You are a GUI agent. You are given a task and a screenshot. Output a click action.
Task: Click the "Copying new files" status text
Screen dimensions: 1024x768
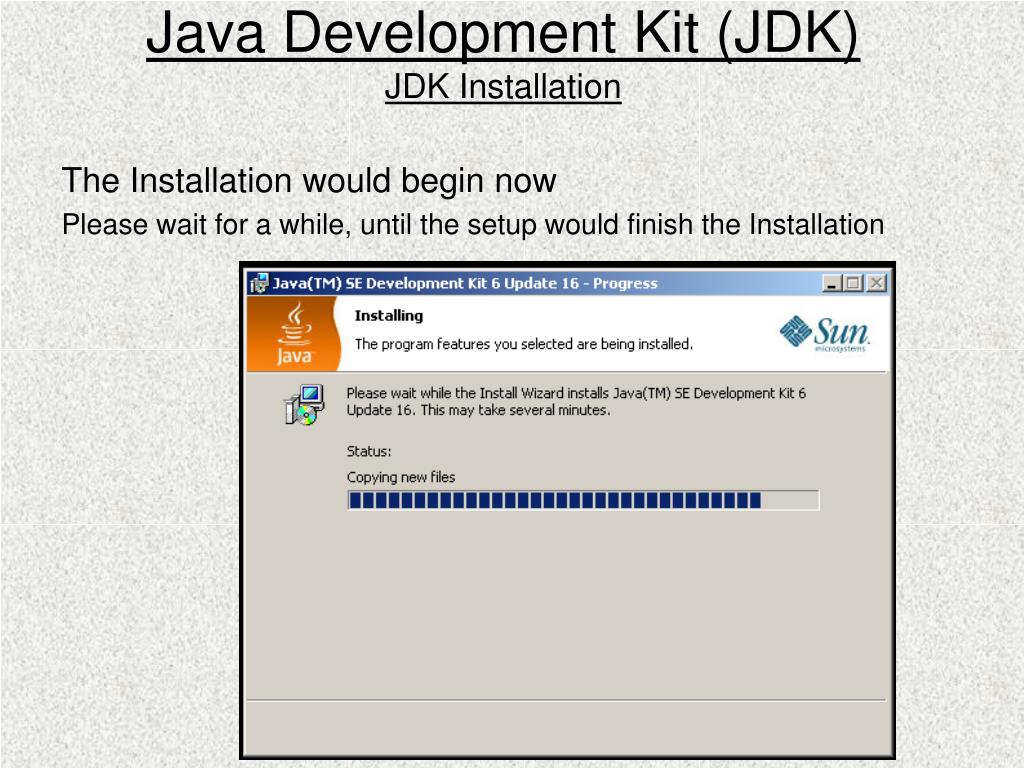pyautogui.click(x=401, y=477)
